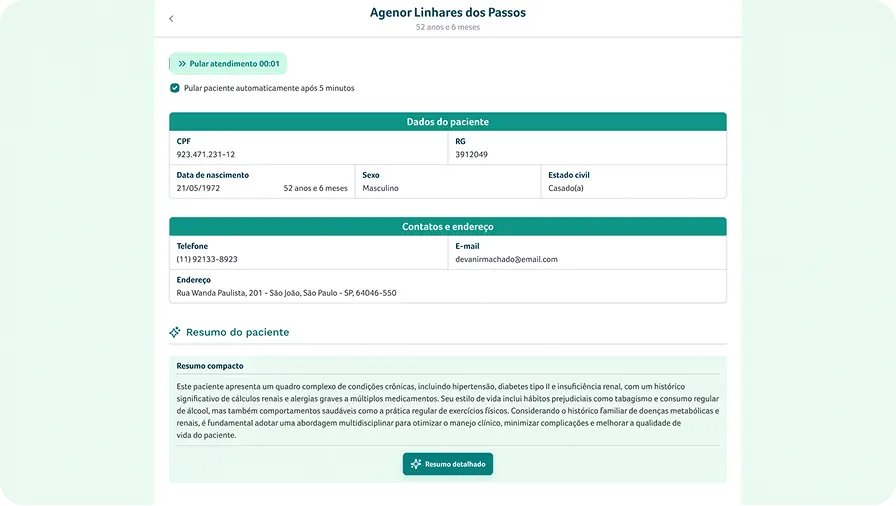Click the RG value 3912049
This screenshot has width=896, height=506.
coord(471,155)
